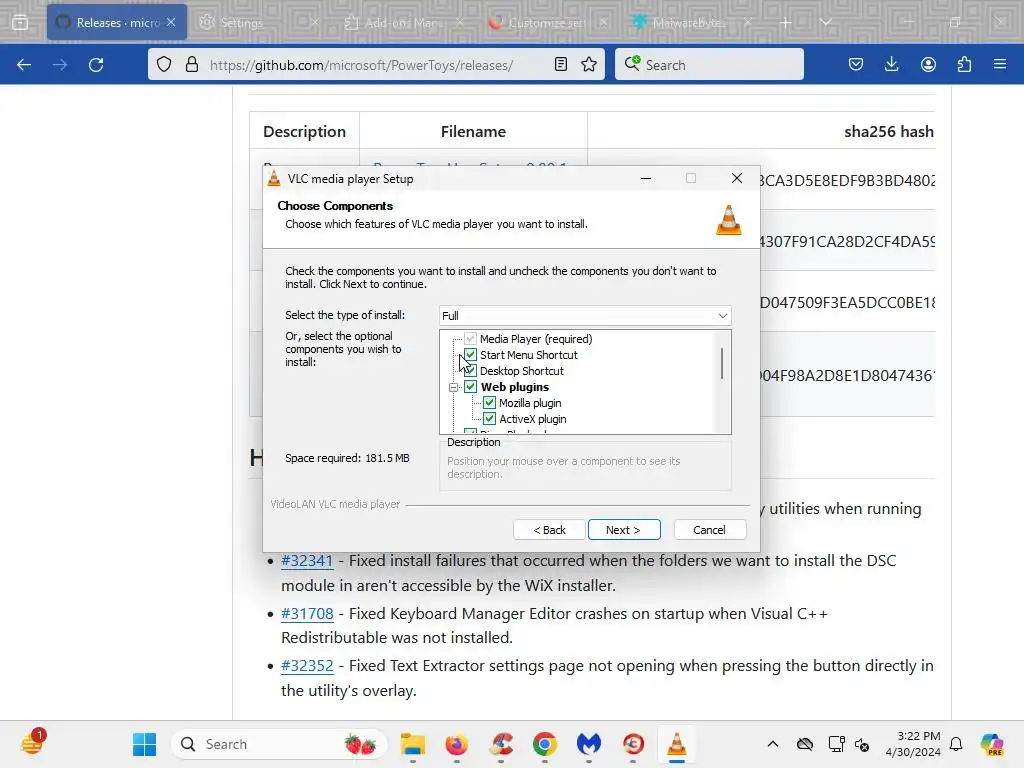Image resolution: width=1024 pixels, height=768 pixels.
Task: Open a new browser tab
Action: click(x=786, y=22)
